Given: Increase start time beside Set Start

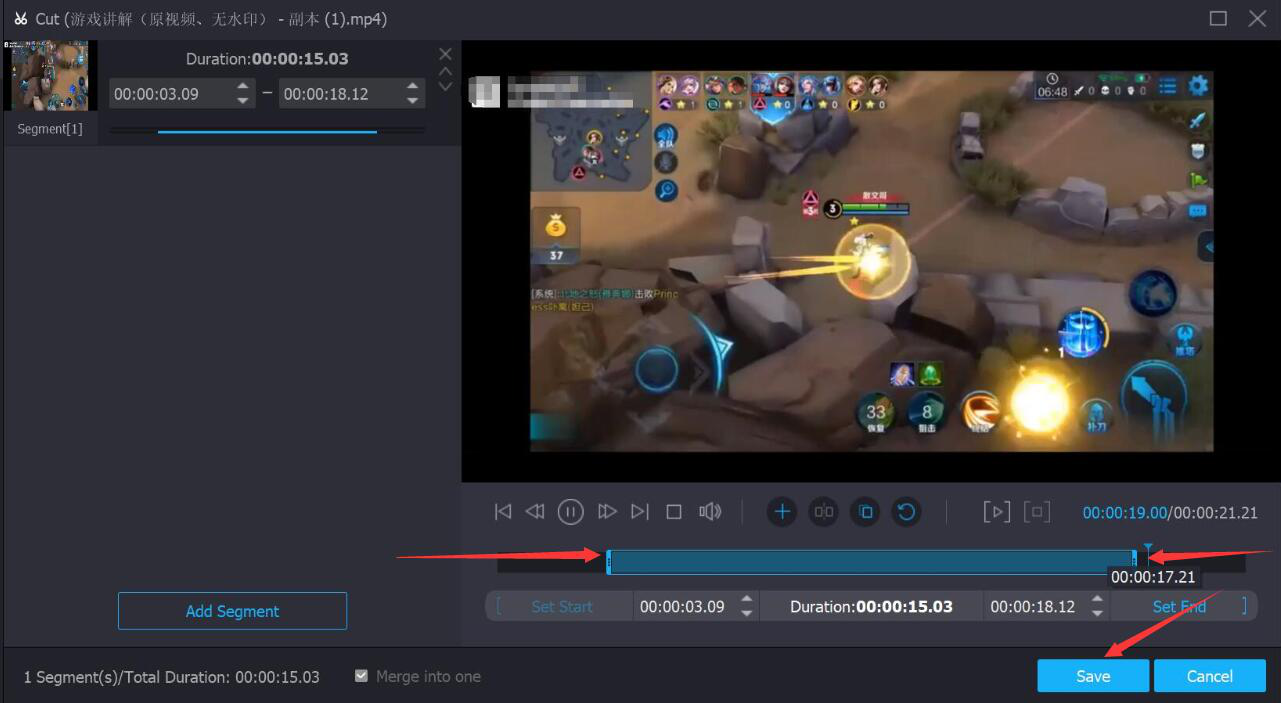Looking at the screenshot, I should tap(746, 600).
